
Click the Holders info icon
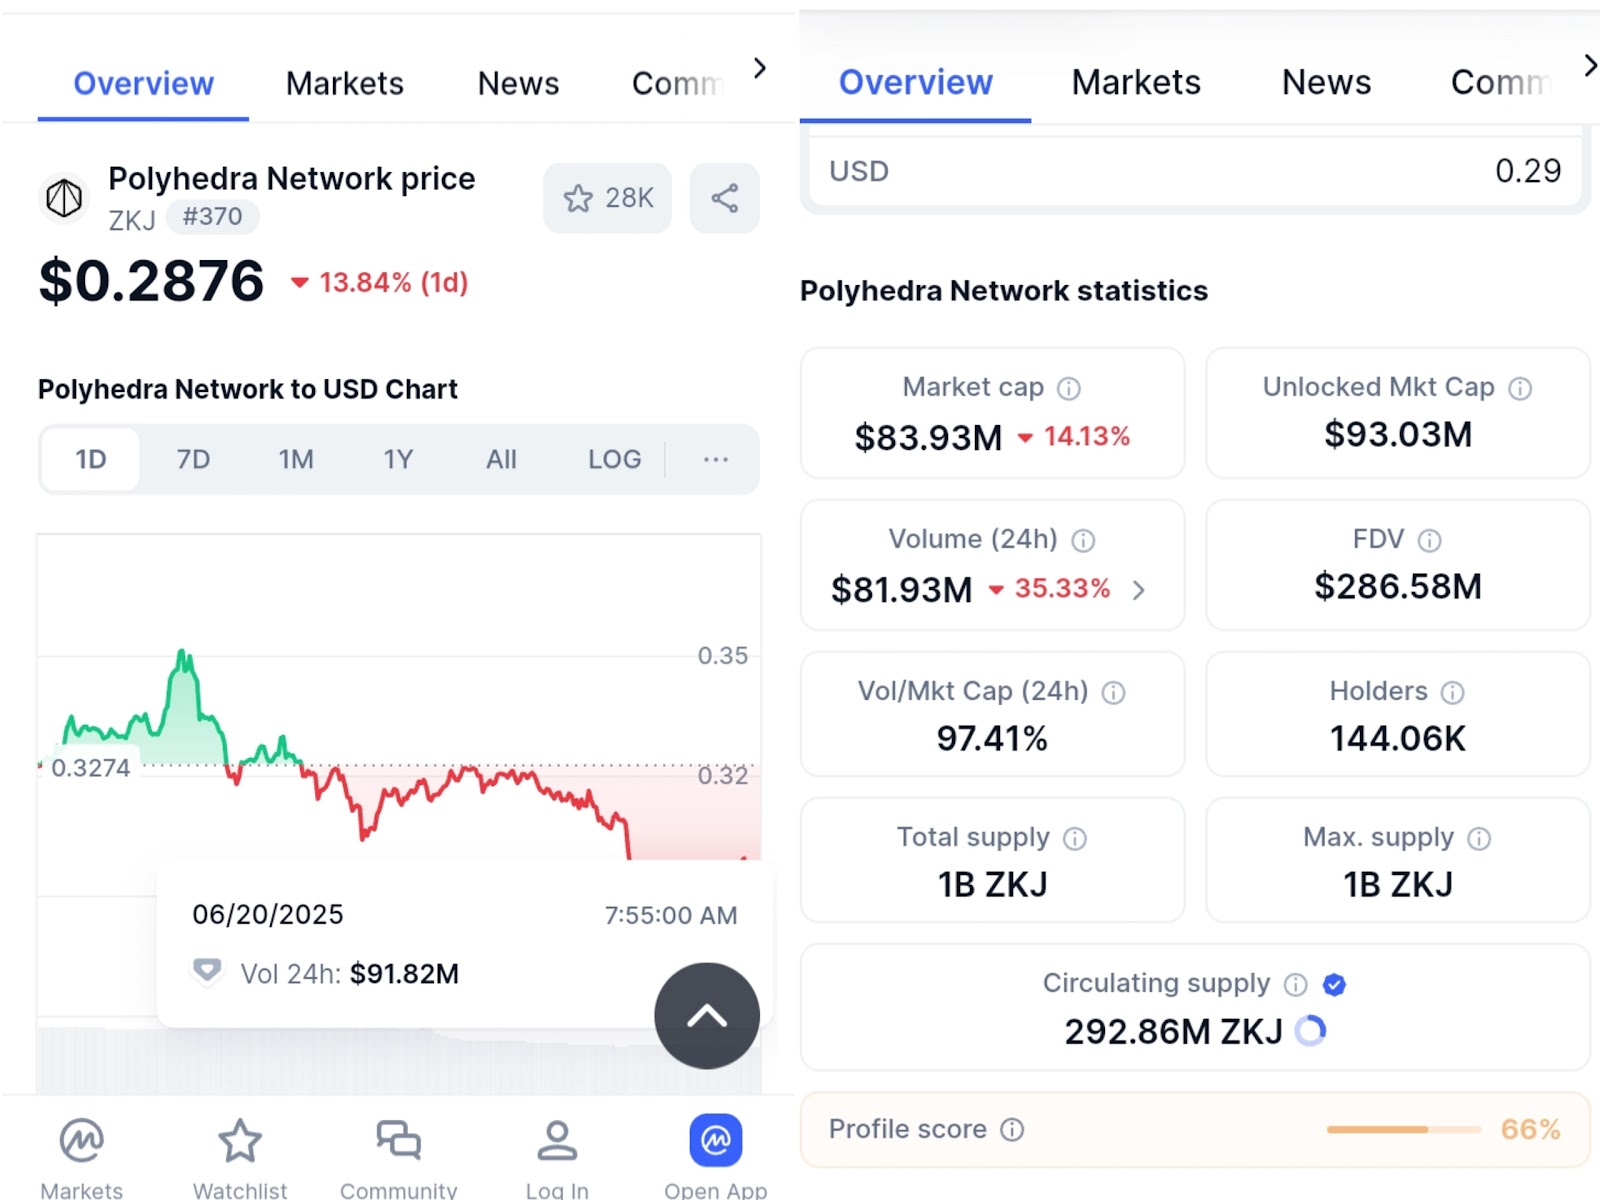click(x=1453, y=692)
